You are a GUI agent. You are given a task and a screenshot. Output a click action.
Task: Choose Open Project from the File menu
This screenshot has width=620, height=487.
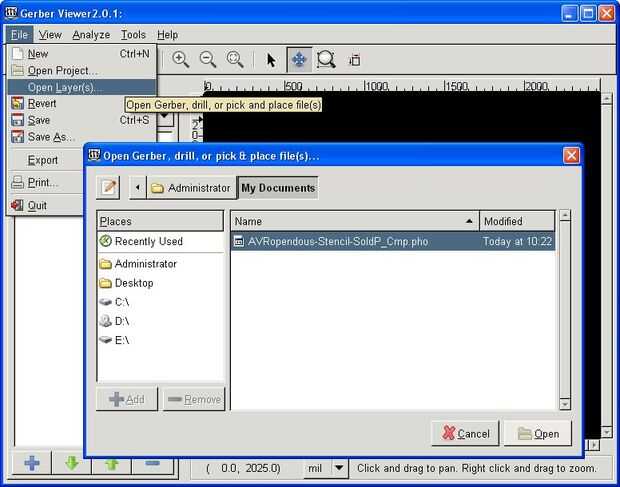coord(82,71)
